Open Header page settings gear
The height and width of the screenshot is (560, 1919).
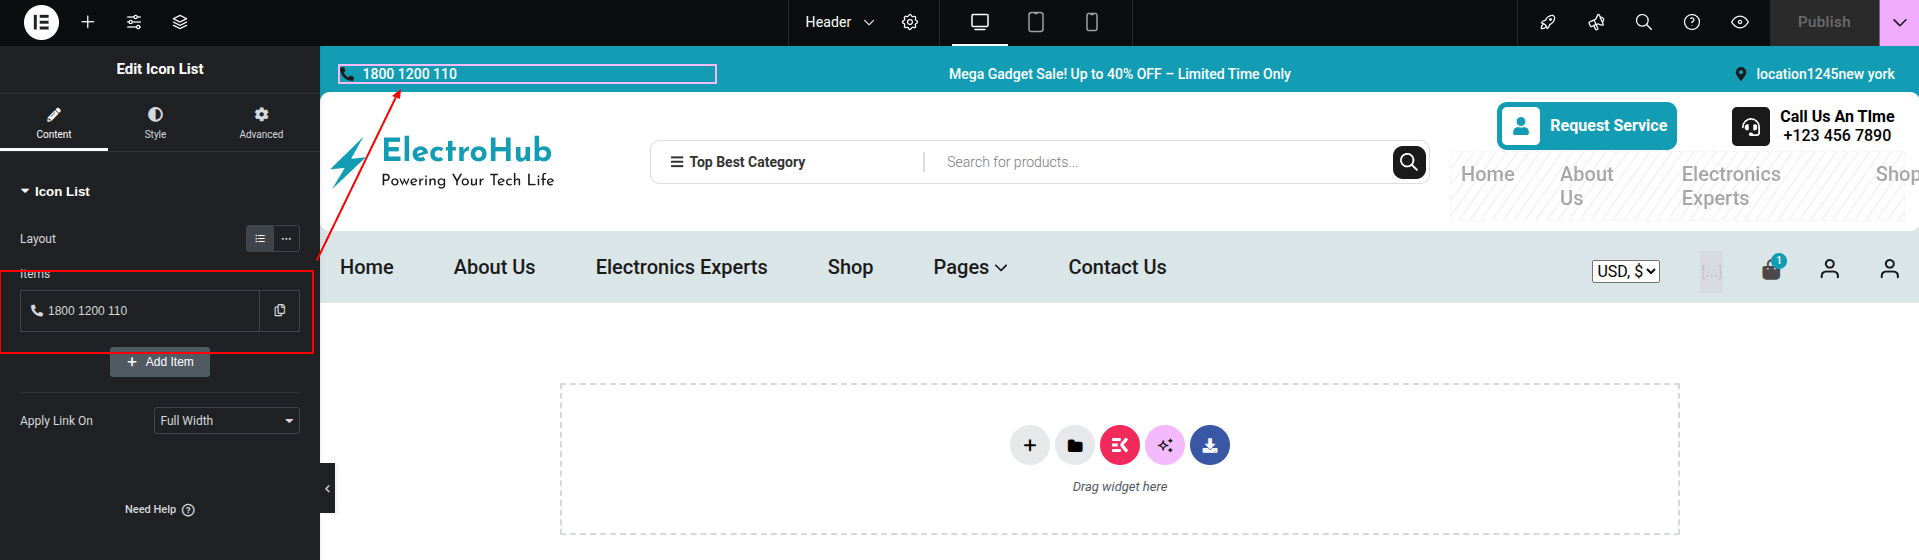(x=910, y=22)
